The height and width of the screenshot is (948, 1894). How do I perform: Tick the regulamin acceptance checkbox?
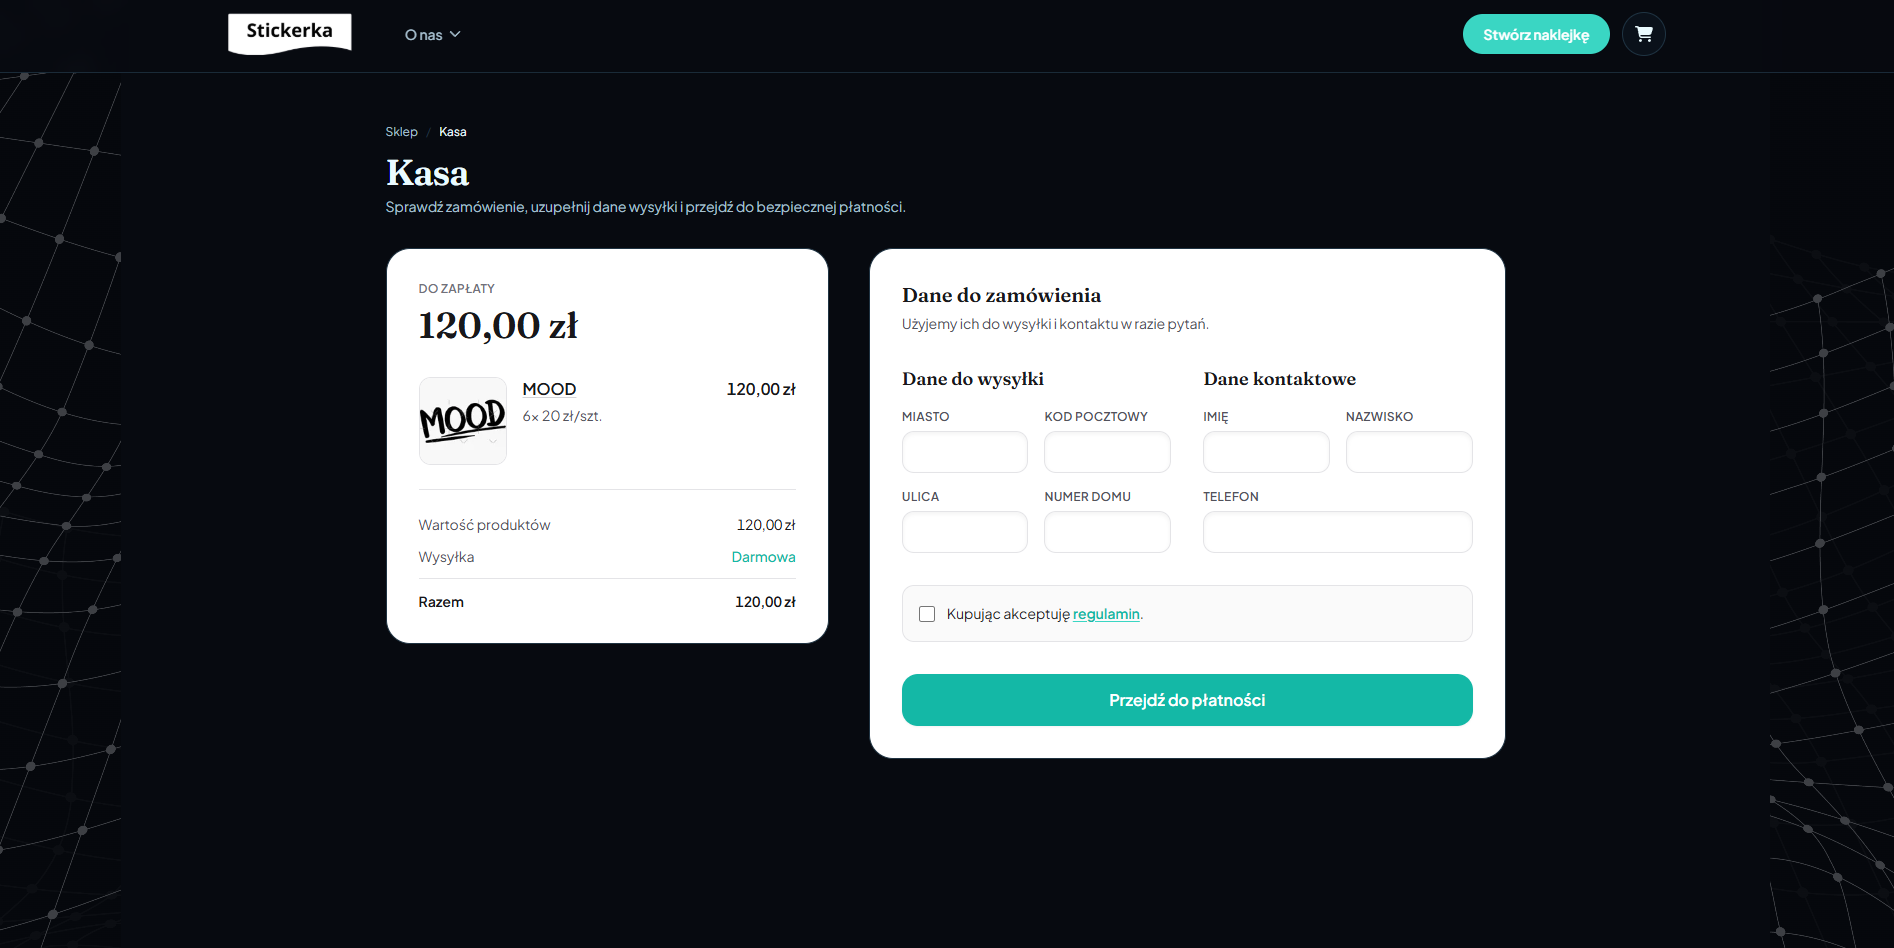pos(927,614)
